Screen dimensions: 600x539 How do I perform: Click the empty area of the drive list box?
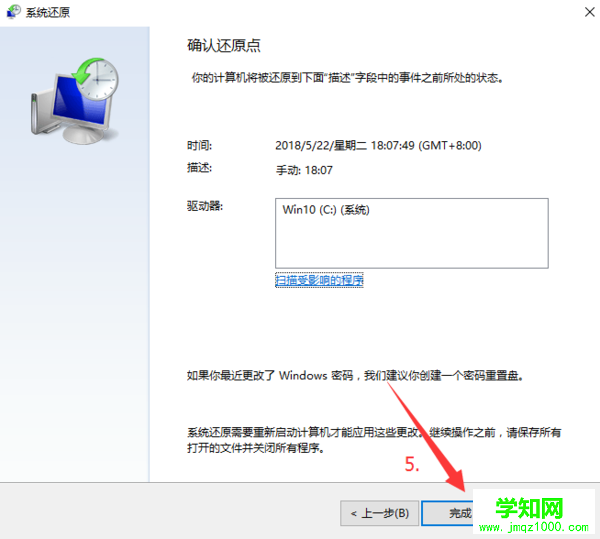tap(412, 245)
